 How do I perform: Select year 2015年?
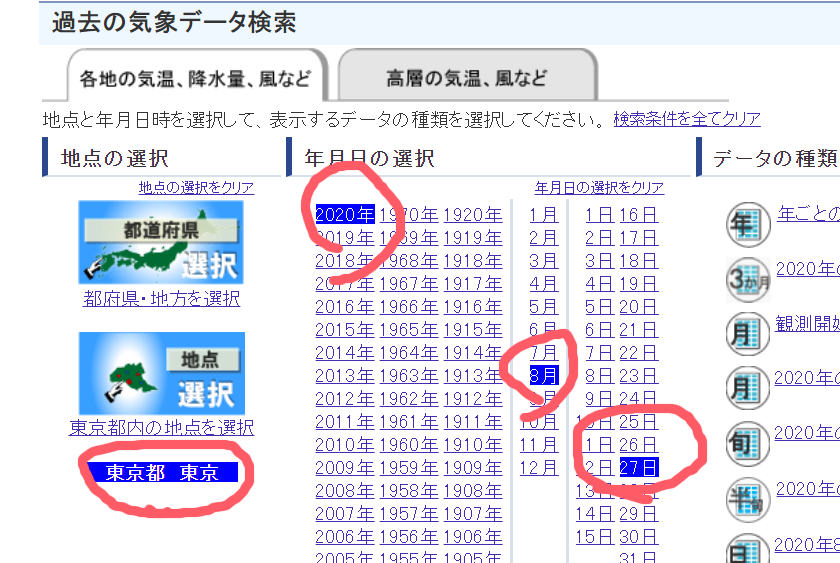click(x=345, y=330)
